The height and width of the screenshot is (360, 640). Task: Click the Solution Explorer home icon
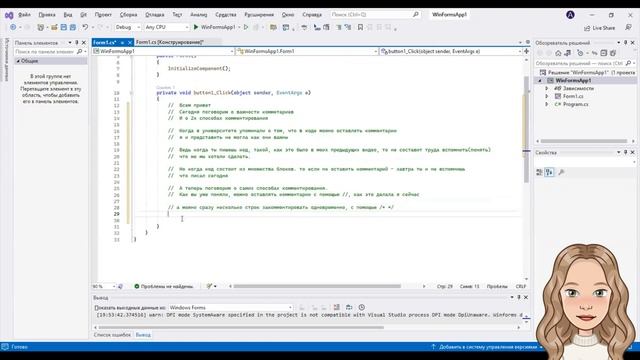(558, 53)
